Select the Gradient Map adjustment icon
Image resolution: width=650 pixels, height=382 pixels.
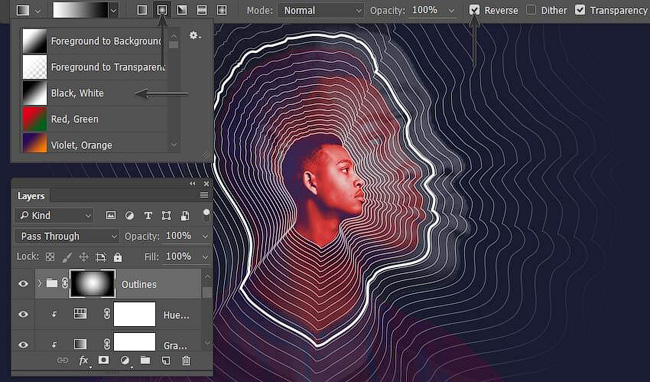[x=80, y=344]
